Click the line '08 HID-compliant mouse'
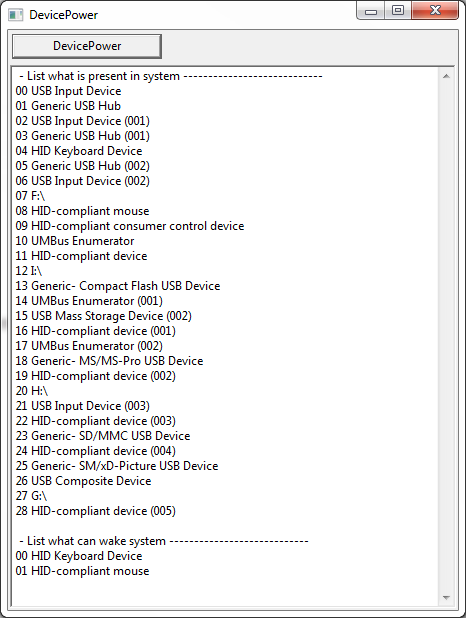The image size is (466, 618). click(82, 211)
